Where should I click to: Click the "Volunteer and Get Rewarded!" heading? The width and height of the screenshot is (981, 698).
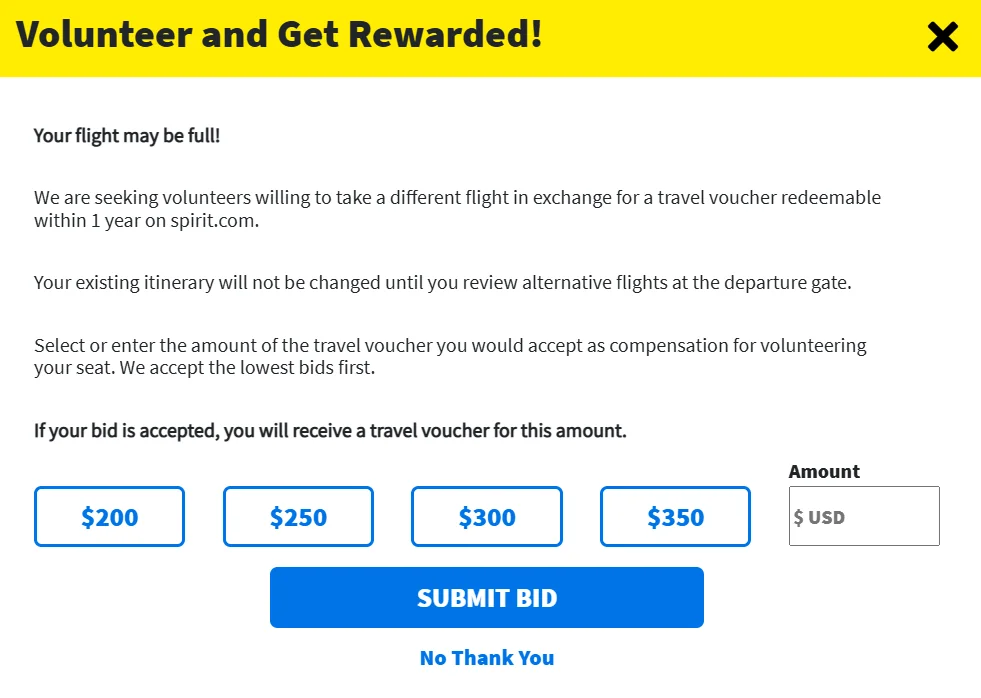[x=279, y=35]
